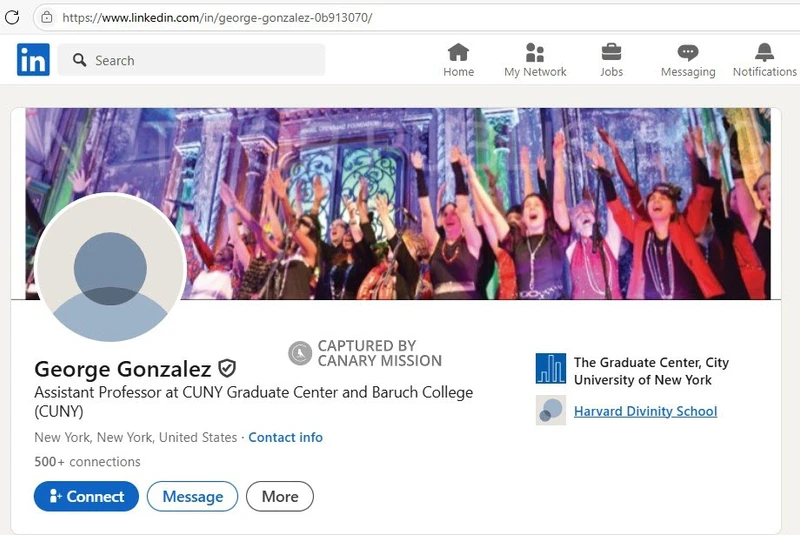Follow the Harvard Divinity School link
The image size is (800, 535).
pos(645,411)
